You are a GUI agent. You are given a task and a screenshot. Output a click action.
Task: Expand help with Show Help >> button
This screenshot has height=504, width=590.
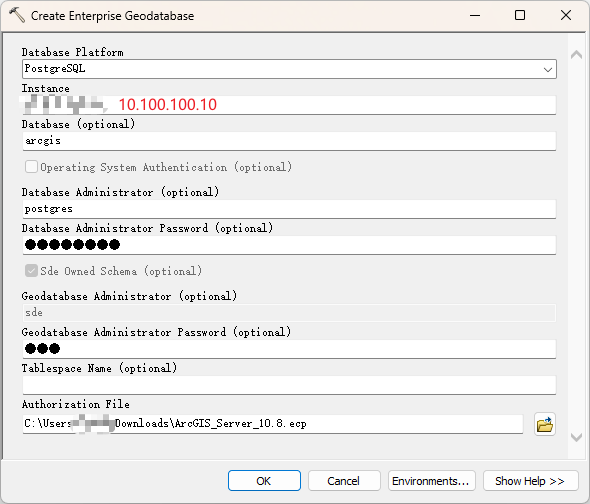pos(530,481)
